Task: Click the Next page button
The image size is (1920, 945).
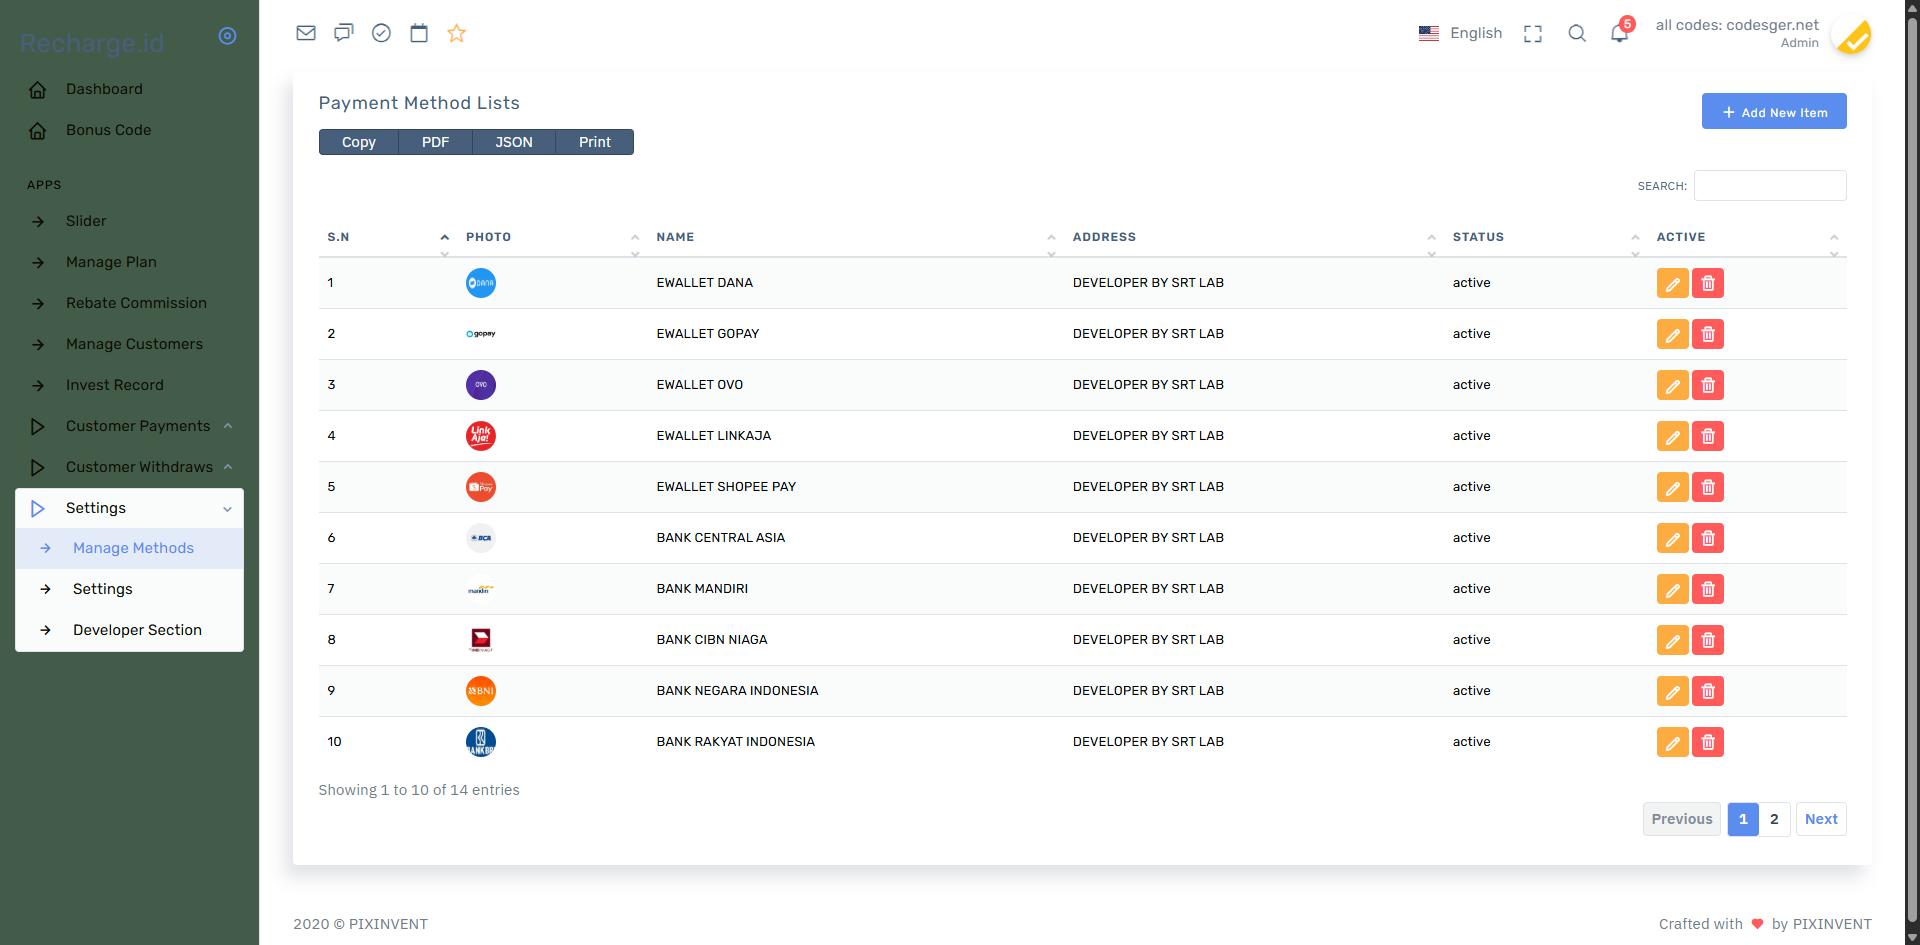Action: (x=1821, y=819)
